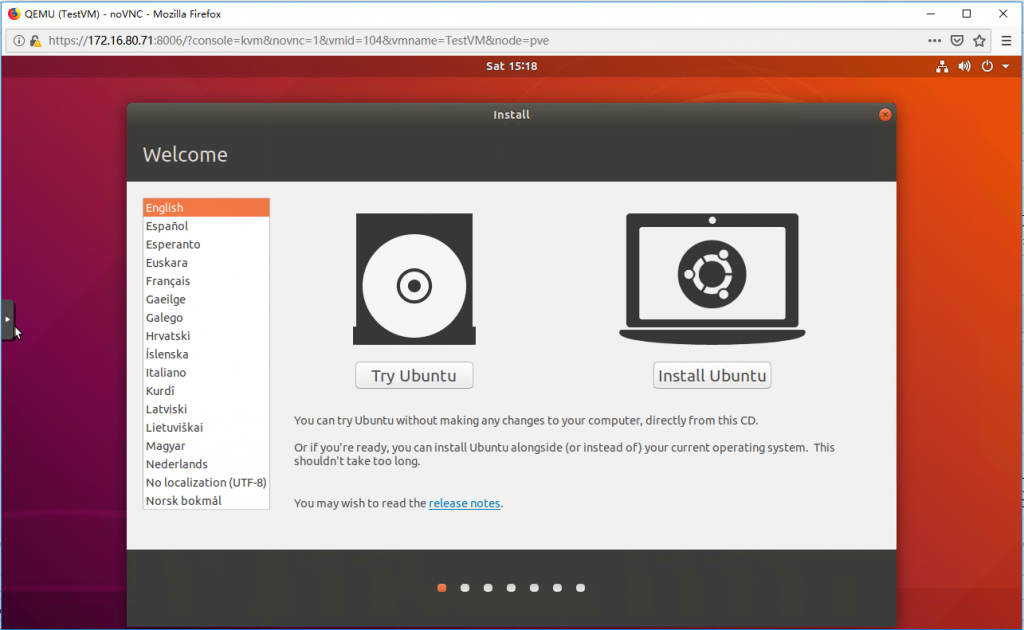
Task: Click the Firefox address bar URL
Action: point(298,40)
